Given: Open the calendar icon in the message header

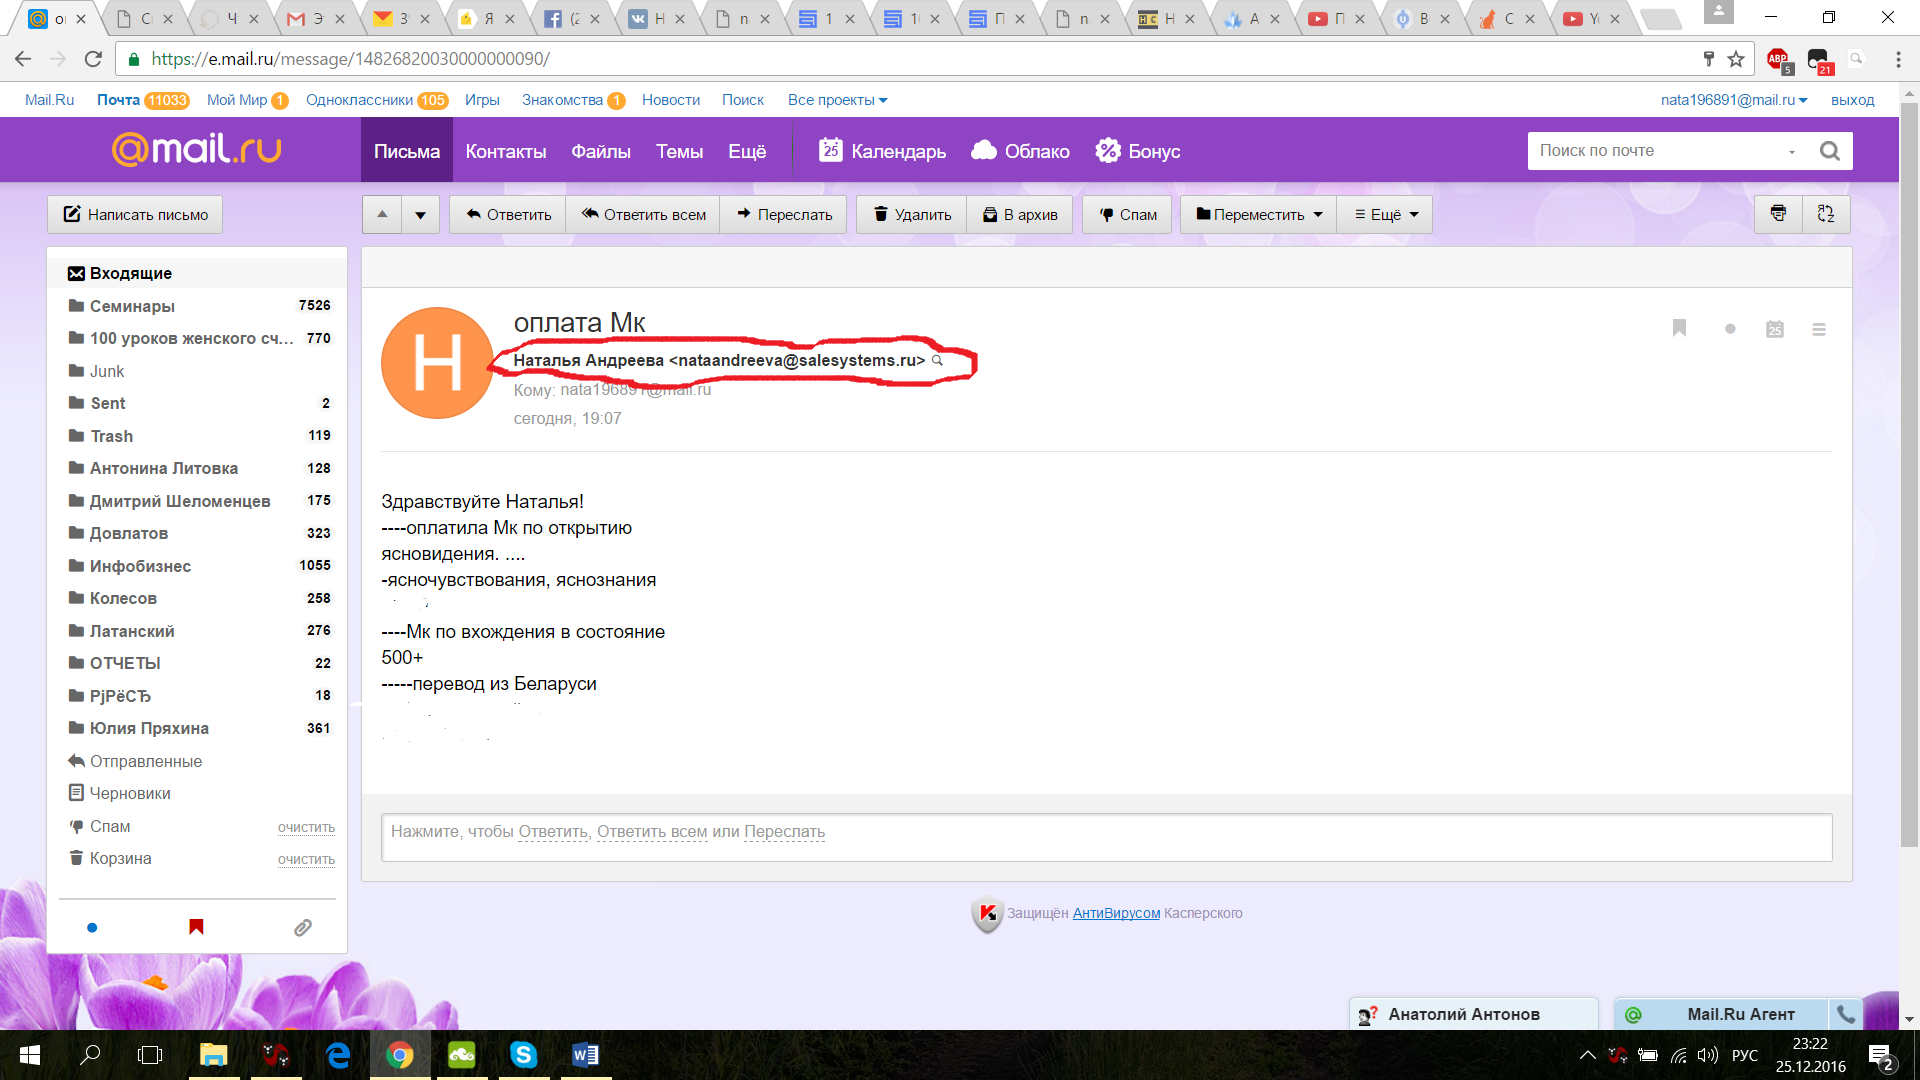Looking at the screenshot, I should point(1774,329).
